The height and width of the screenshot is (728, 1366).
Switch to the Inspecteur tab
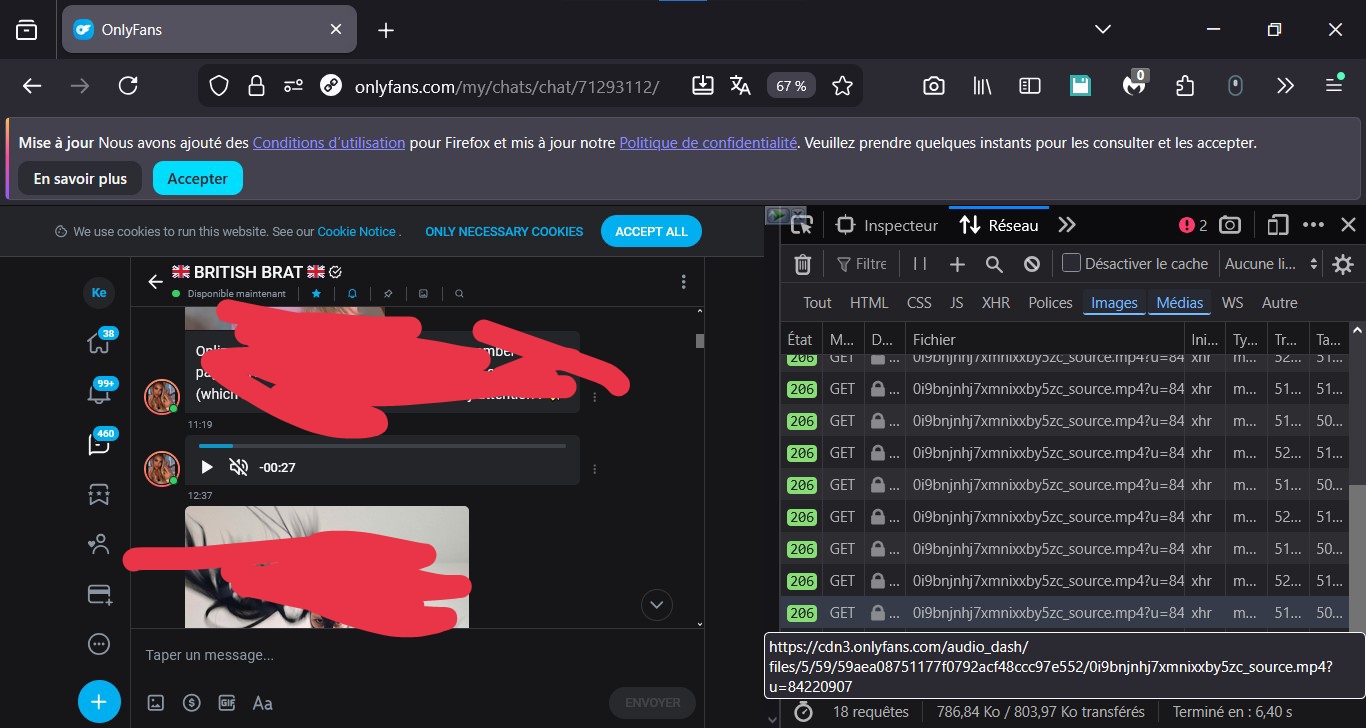888,225
